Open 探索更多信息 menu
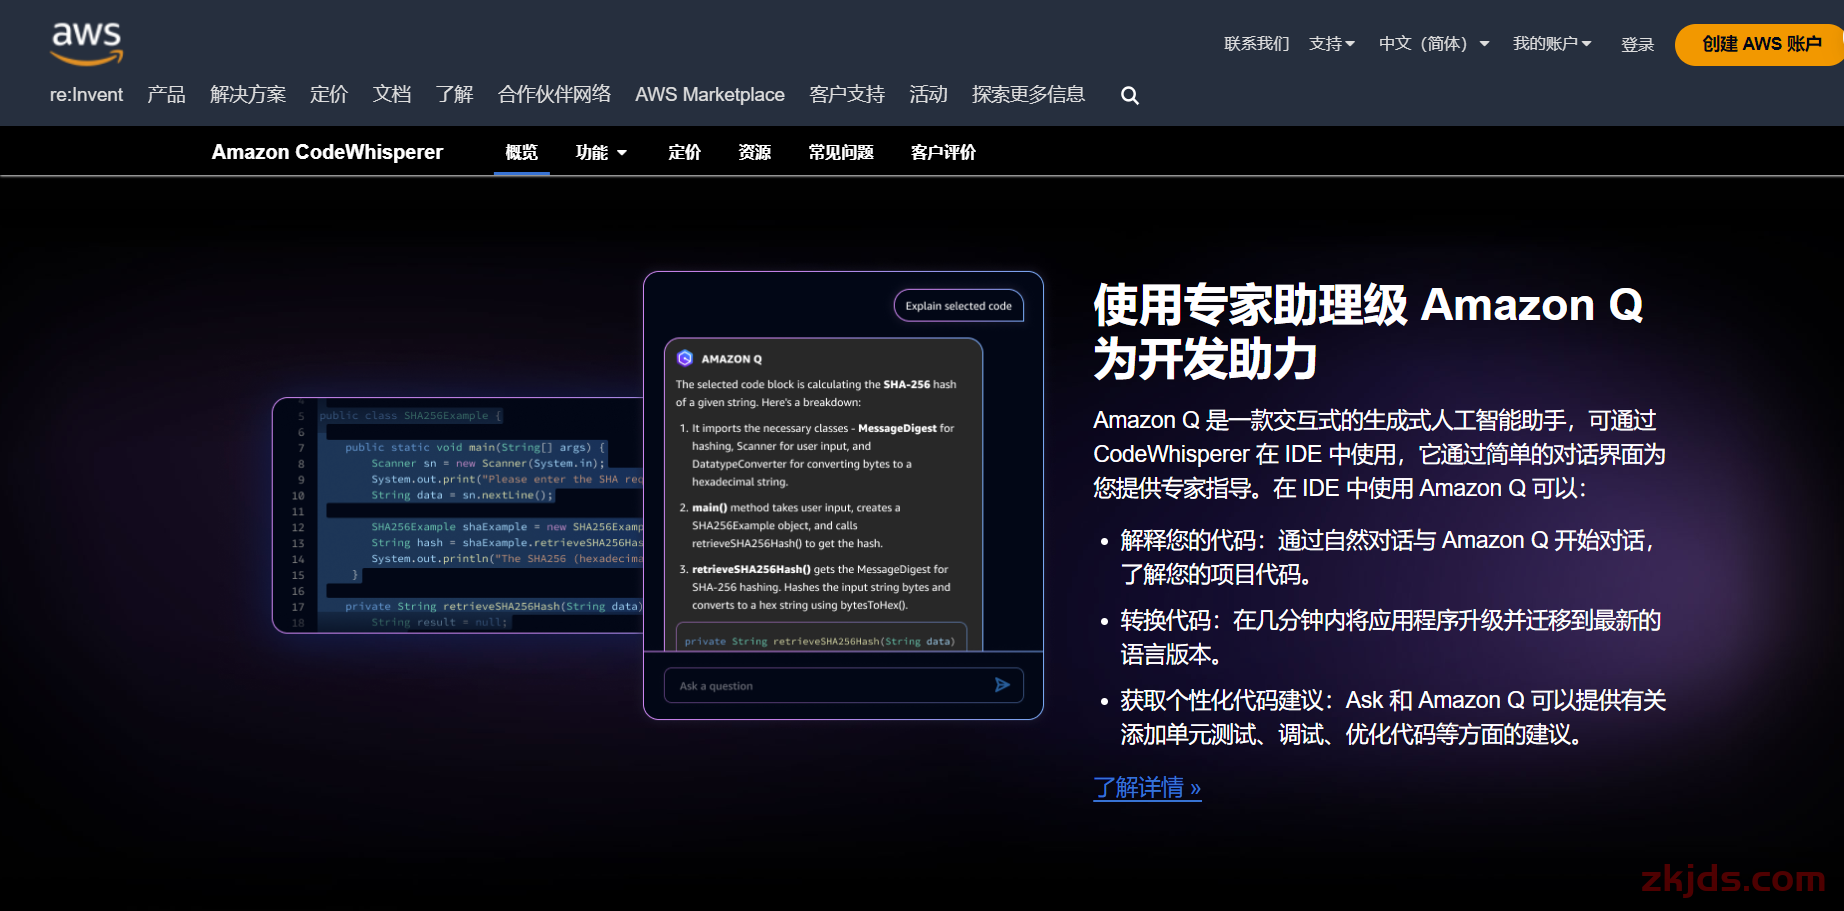Viewport: 1844px width, 911px height. [x=1028, y=95]
